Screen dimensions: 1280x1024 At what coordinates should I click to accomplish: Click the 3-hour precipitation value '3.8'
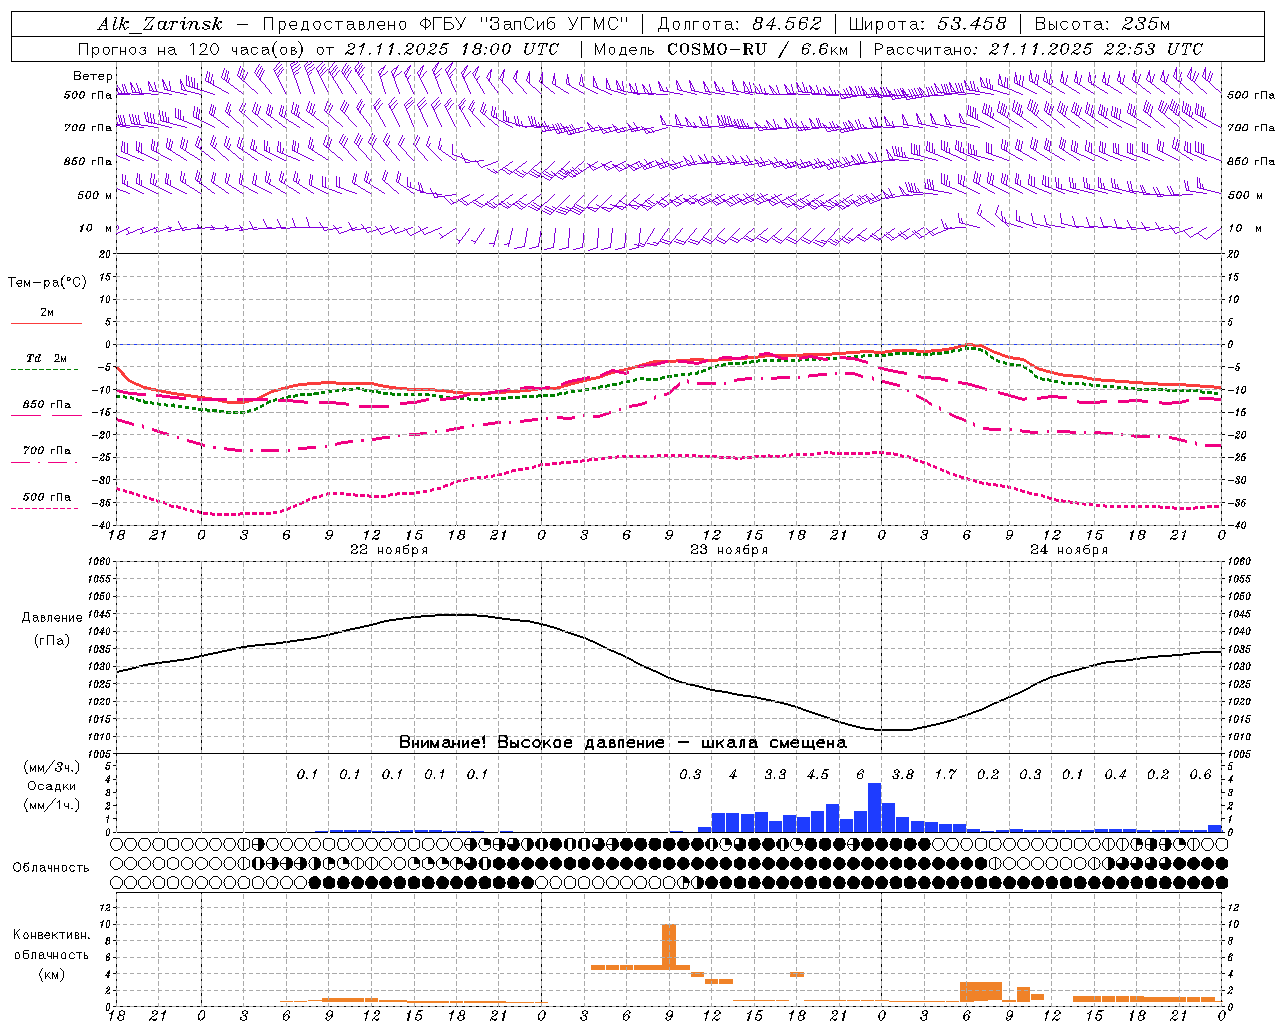tap(903, 775)
